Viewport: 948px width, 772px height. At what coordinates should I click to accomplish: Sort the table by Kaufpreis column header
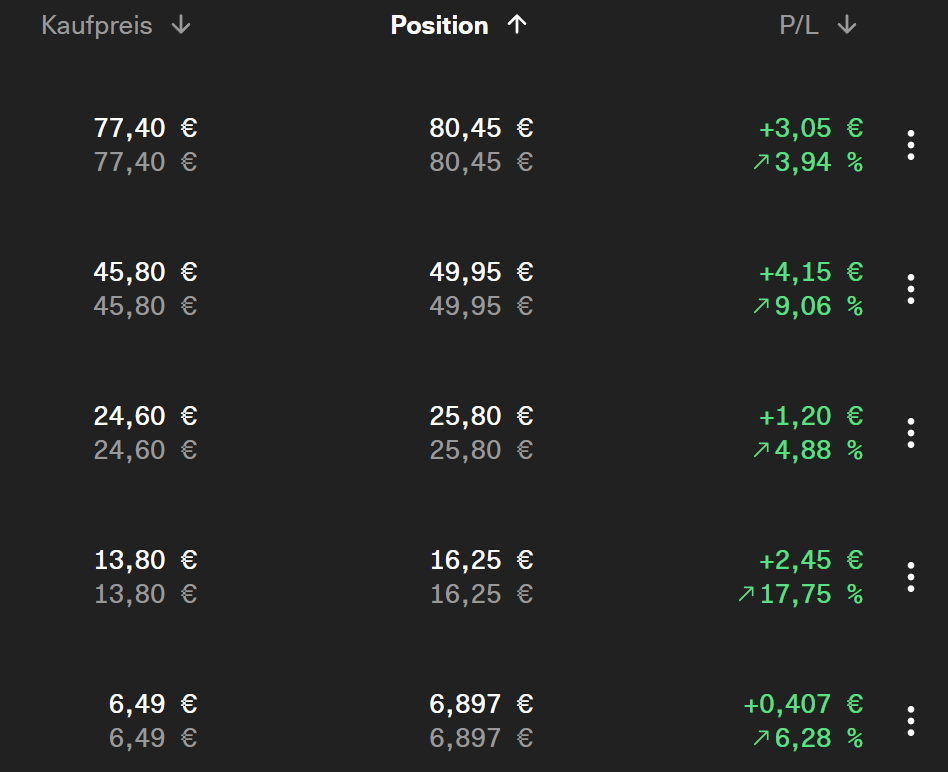[97, 26]
